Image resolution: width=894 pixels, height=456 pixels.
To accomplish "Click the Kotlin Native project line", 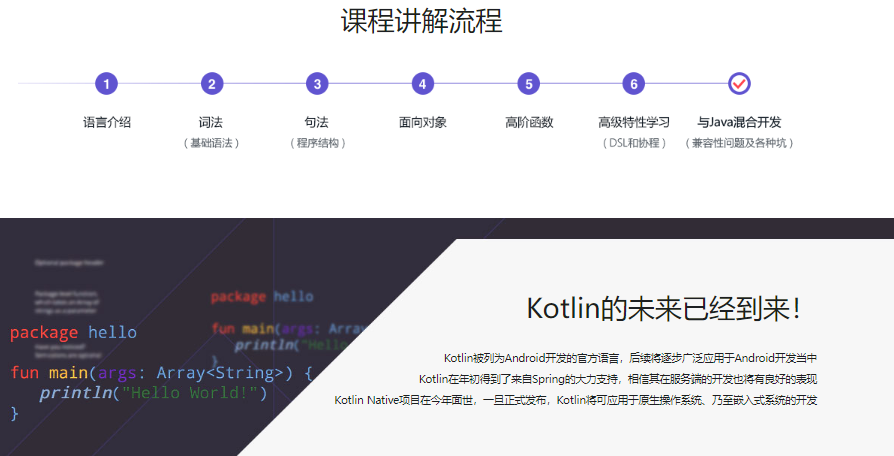I will 576,400.
